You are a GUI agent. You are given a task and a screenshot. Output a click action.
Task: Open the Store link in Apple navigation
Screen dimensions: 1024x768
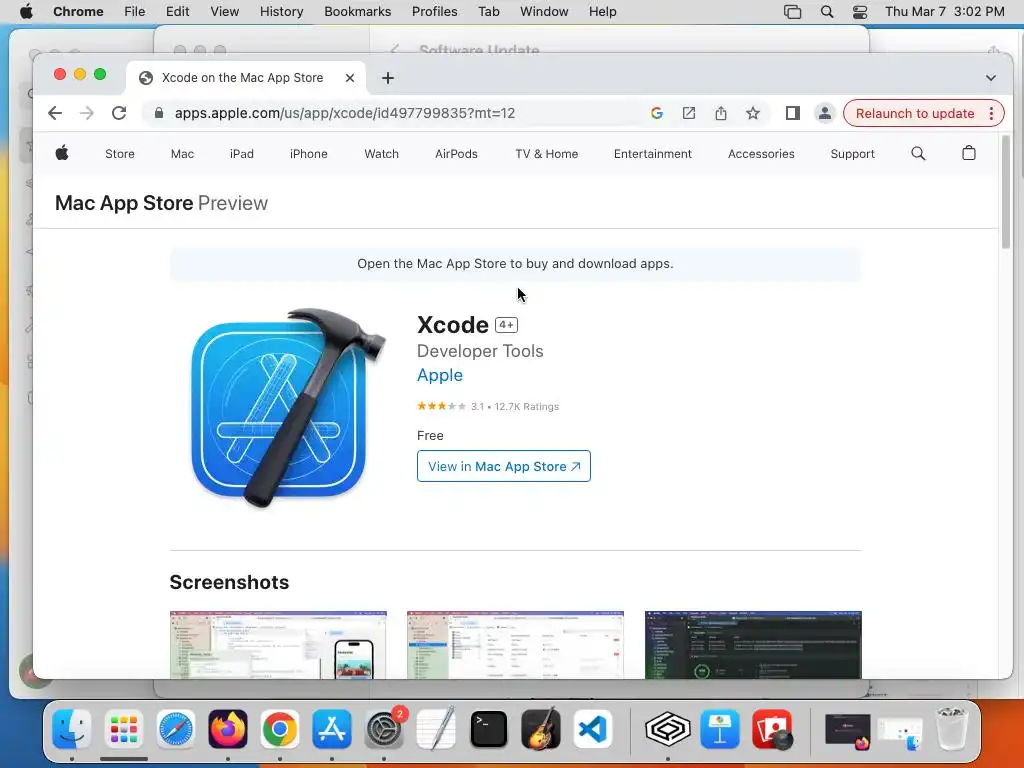click(x=120, y=154)
